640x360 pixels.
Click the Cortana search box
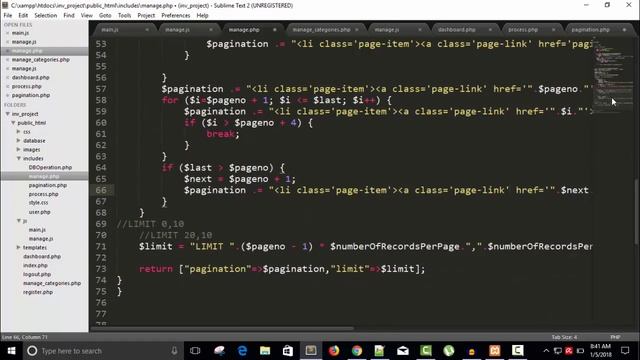pyautogui.click(x=102, y=351)
